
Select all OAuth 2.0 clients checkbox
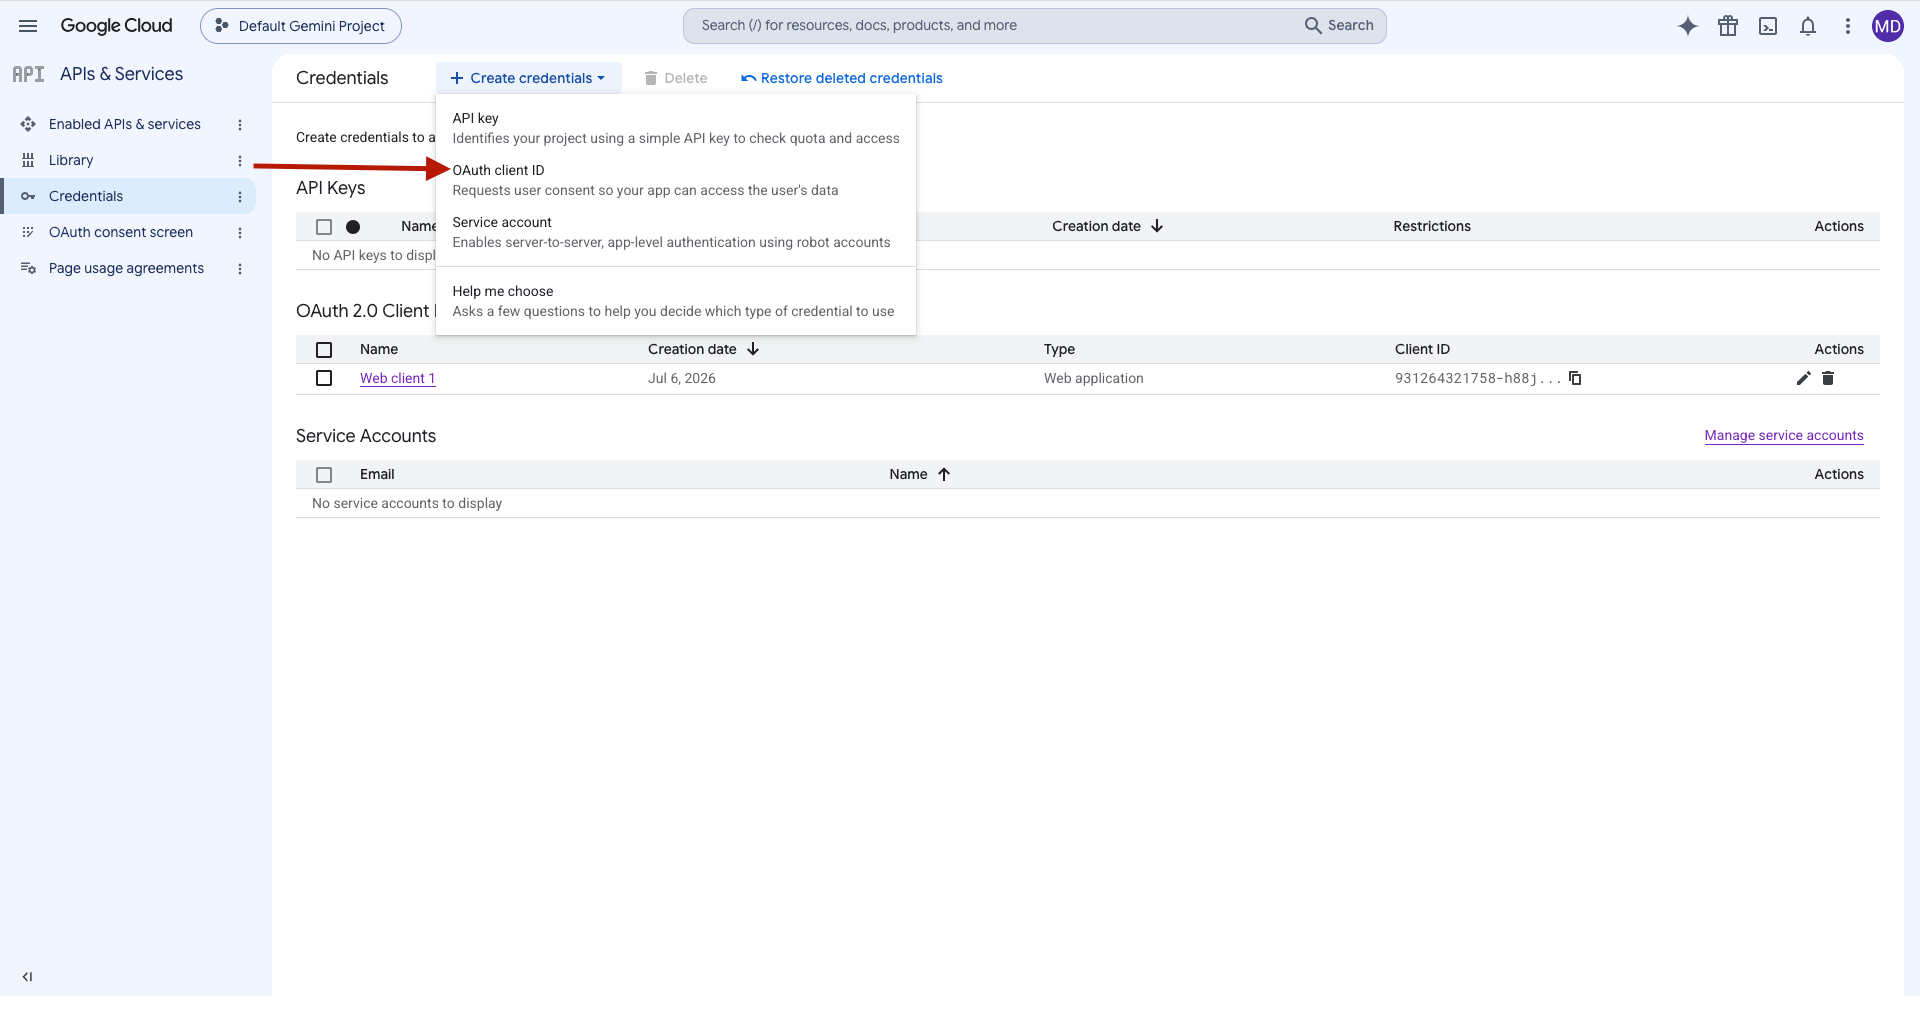click(x=324, y=350)
